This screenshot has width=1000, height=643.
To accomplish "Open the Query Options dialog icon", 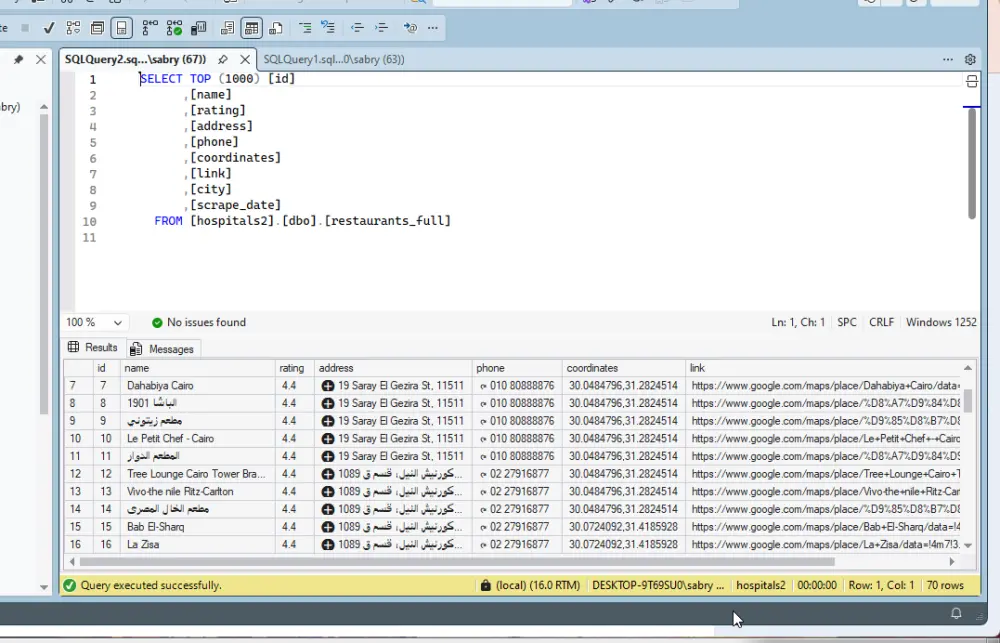I will tap(98, 28).
